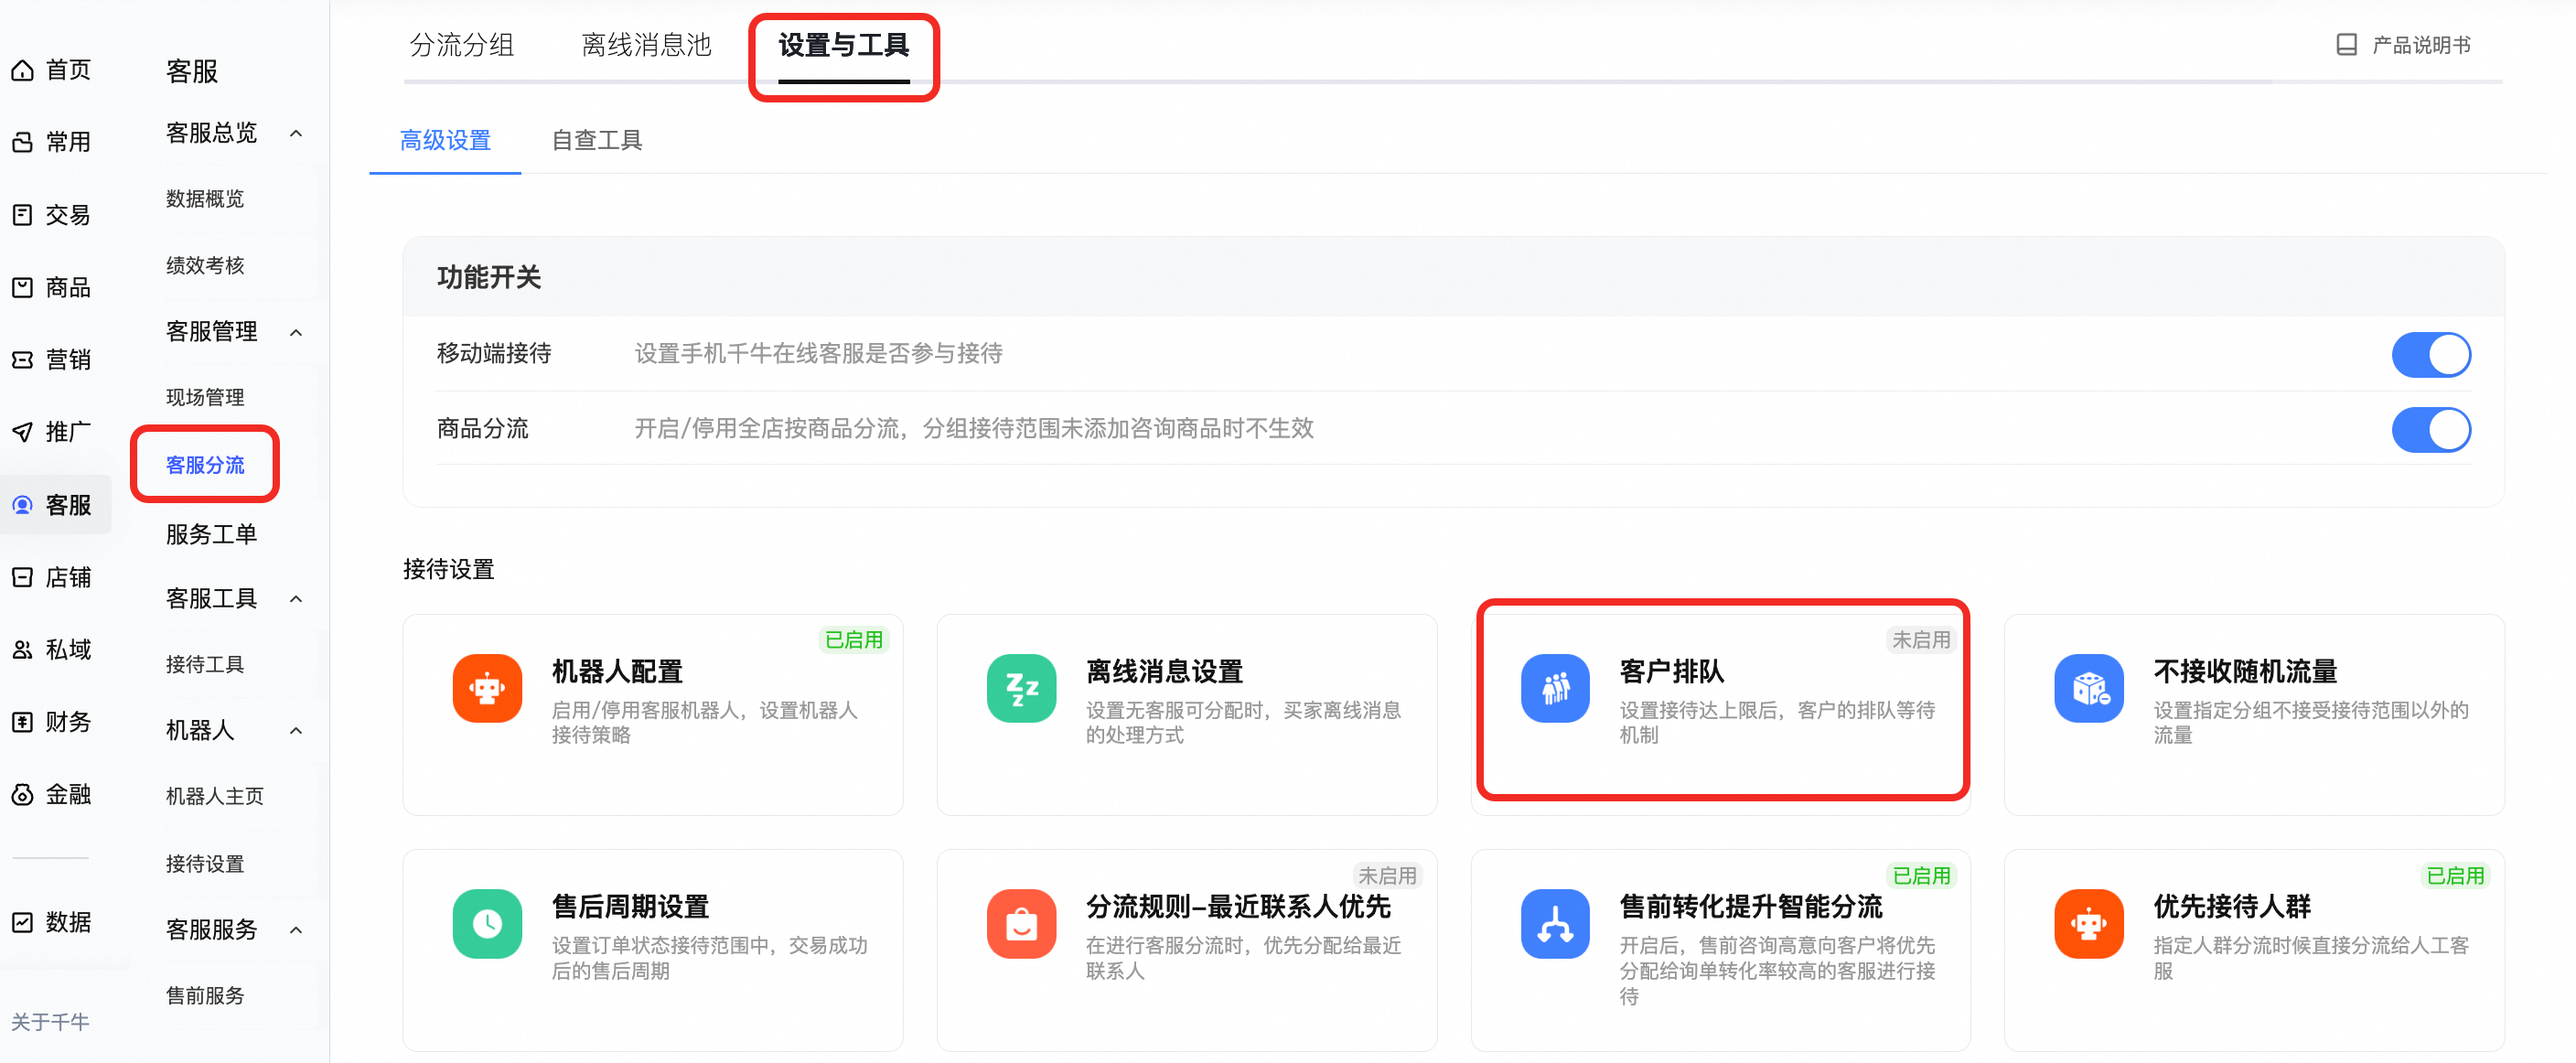The height and width of the screenshot is (1063, 2576).
Task: Click the red shopping bag 分流规则 icon
Action: click(1021, 923)
